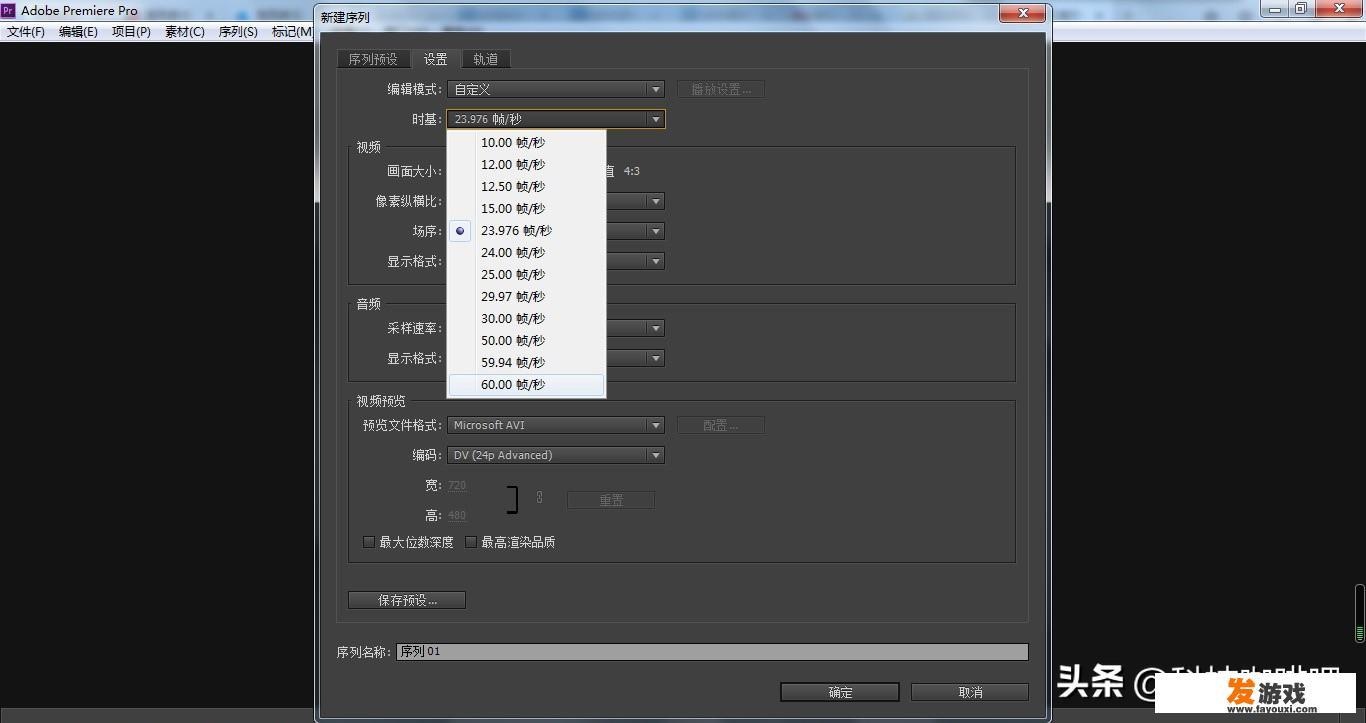Open the 编辑模式 dropdown set to 自定义
Image resolution: width=1366 pixels, height=723 pixels.
[555, 89]
